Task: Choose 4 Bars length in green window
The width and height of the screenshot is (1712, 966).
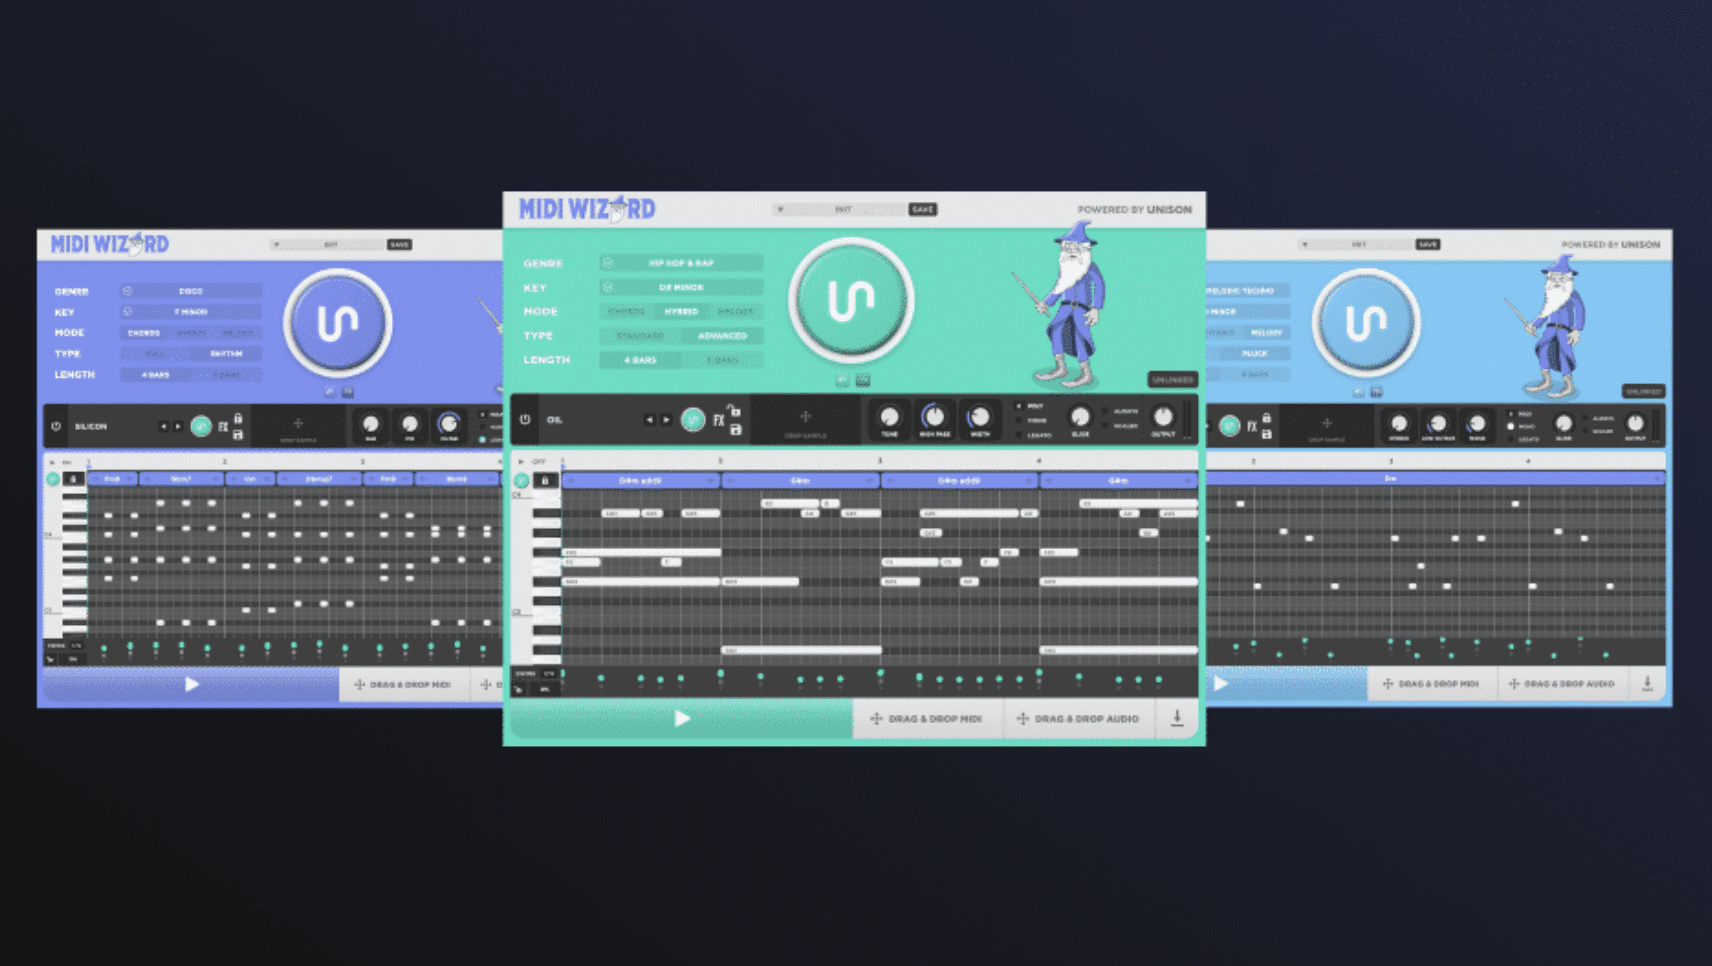Action: tap(640, 359)
